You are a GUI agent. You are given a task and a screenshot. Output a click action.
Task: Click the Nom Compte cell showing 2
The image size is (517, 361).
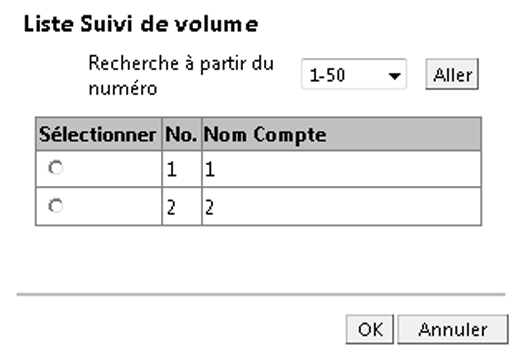[x=341, y=207]
